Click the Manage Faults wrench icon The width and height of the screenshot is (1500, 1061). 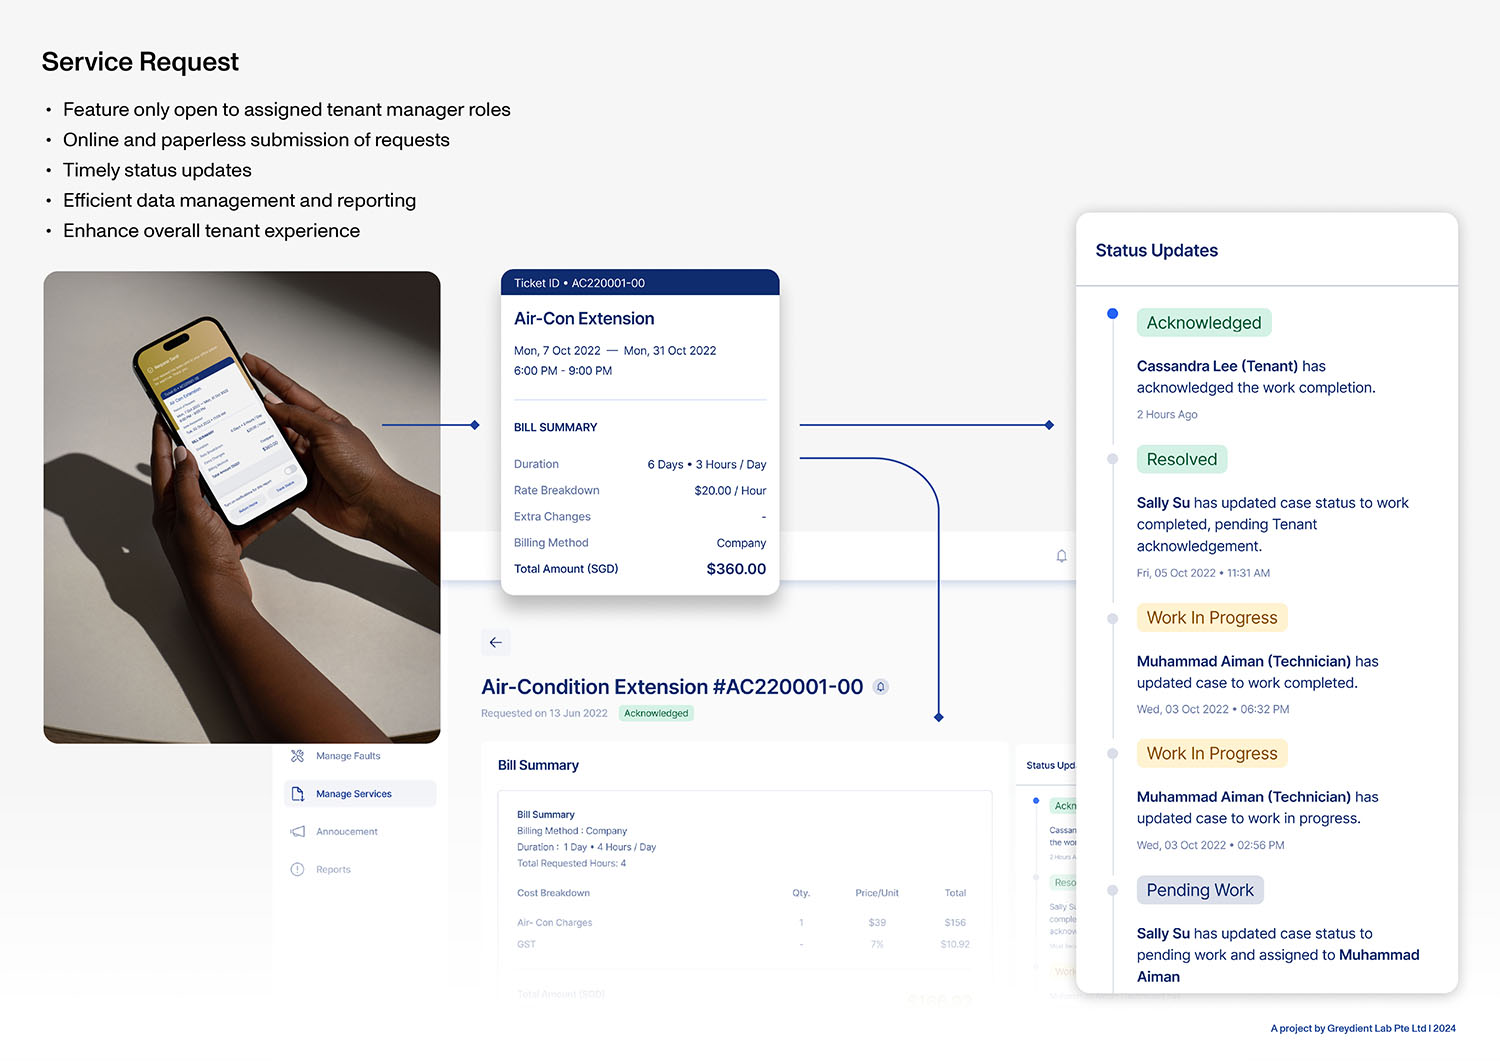[297, 756]
